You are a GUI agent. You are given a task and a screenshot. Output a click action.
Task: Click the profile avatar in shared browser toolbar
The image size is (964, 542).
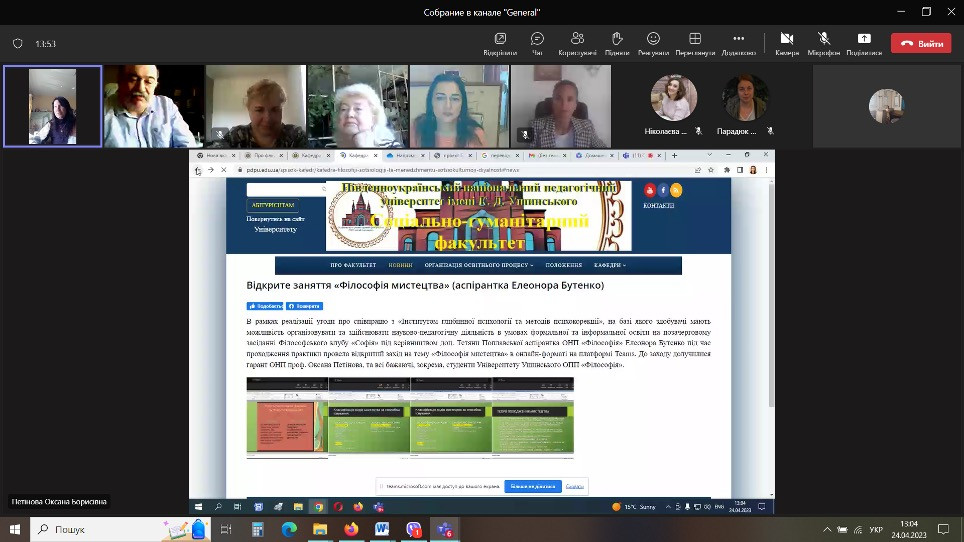tap(753, 170)
